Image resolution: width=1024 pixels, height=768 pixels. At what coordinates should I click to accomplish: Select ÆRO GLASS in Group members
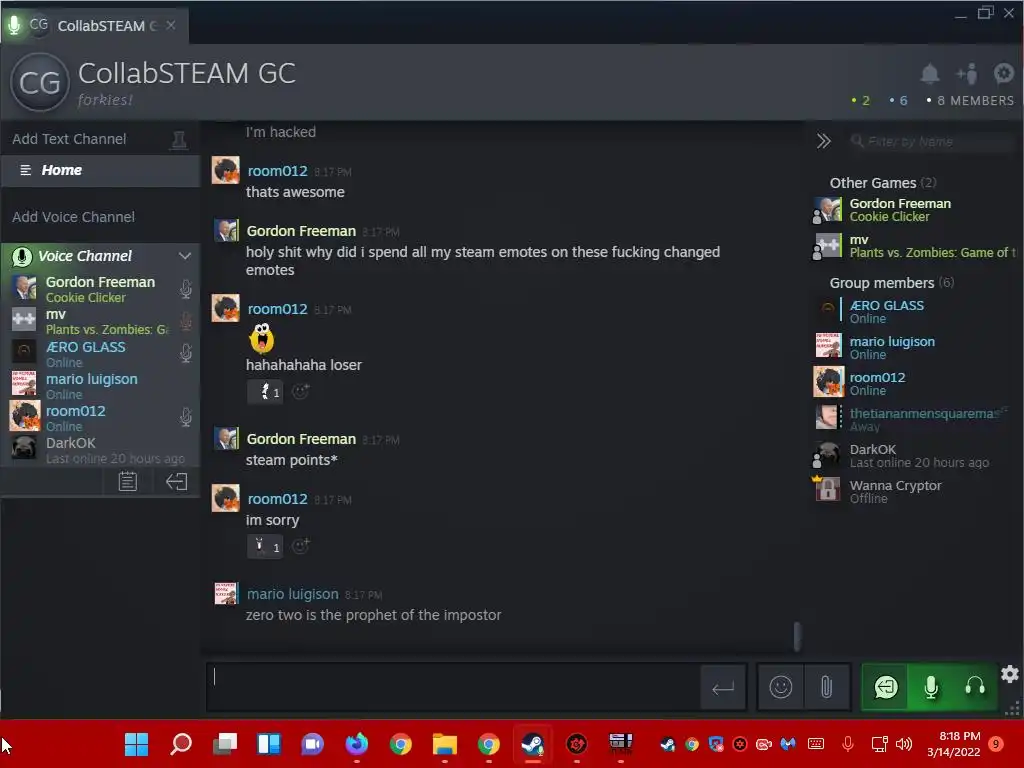pos(914,312)
